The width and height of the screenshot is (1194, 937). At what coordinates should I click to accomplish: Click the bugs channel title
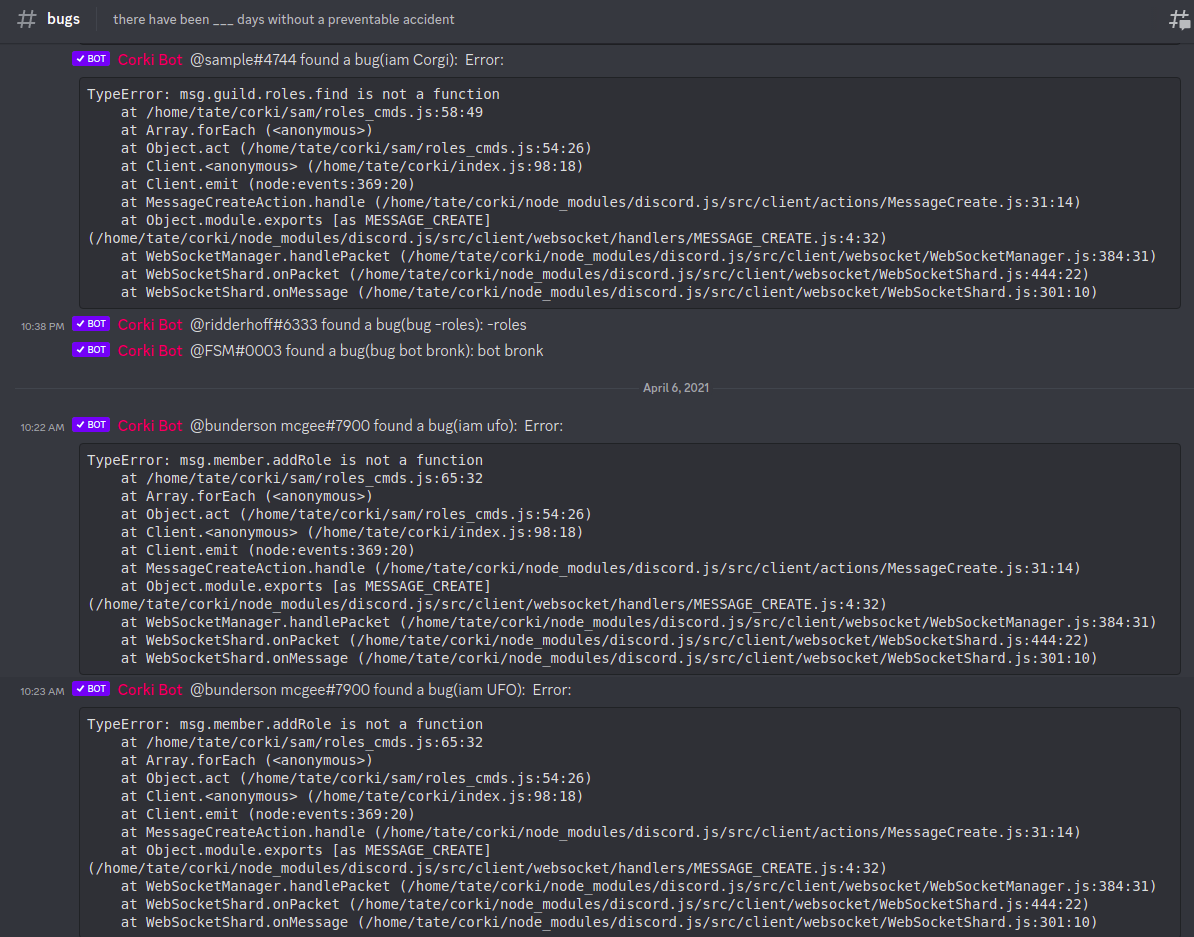pyautogui.click(x=63, y=19)
